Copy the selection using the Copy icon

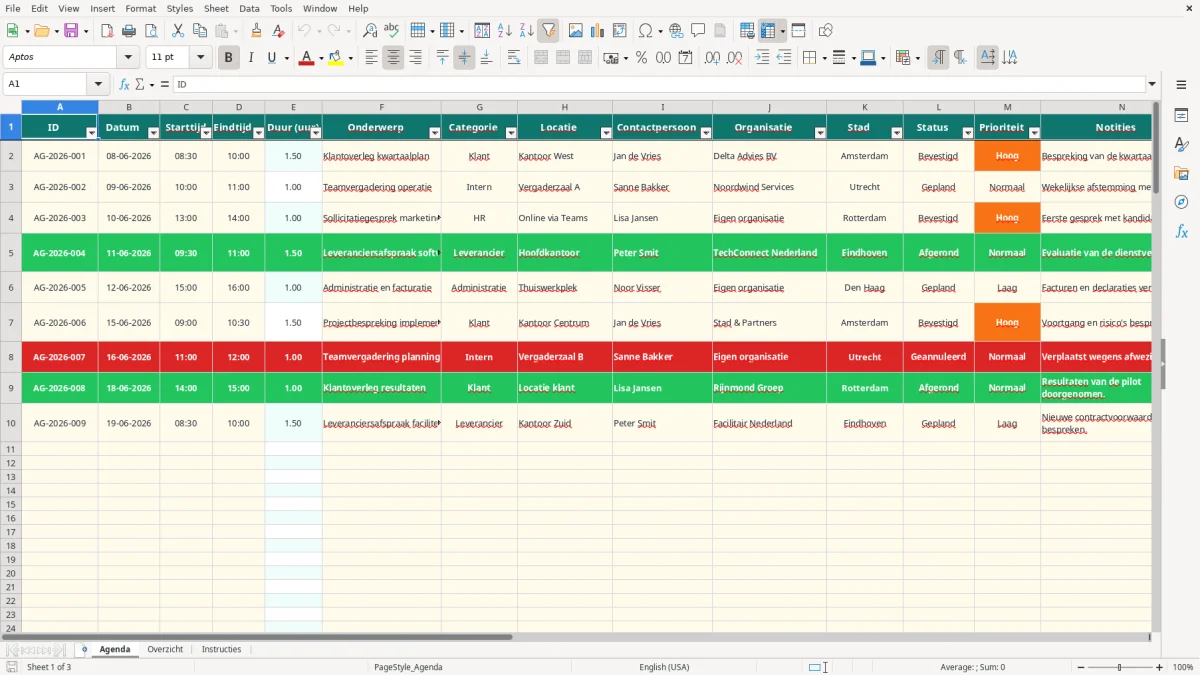coord(200,31)
